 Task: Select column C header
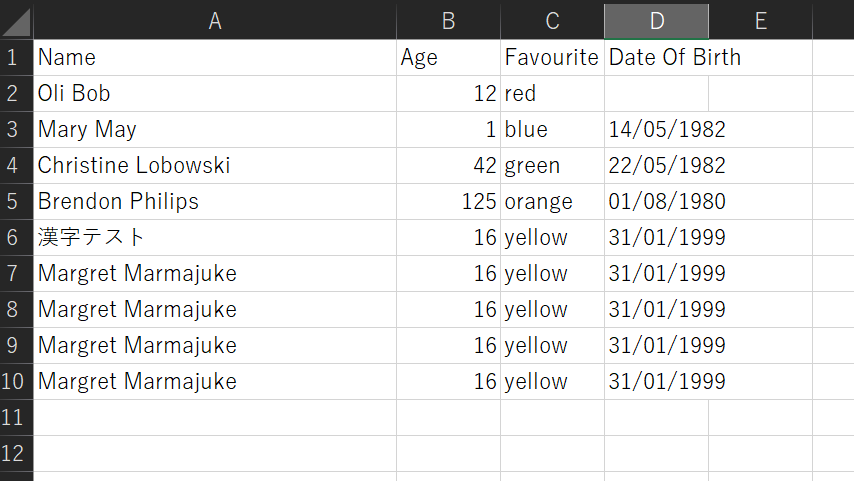[552, 21]
